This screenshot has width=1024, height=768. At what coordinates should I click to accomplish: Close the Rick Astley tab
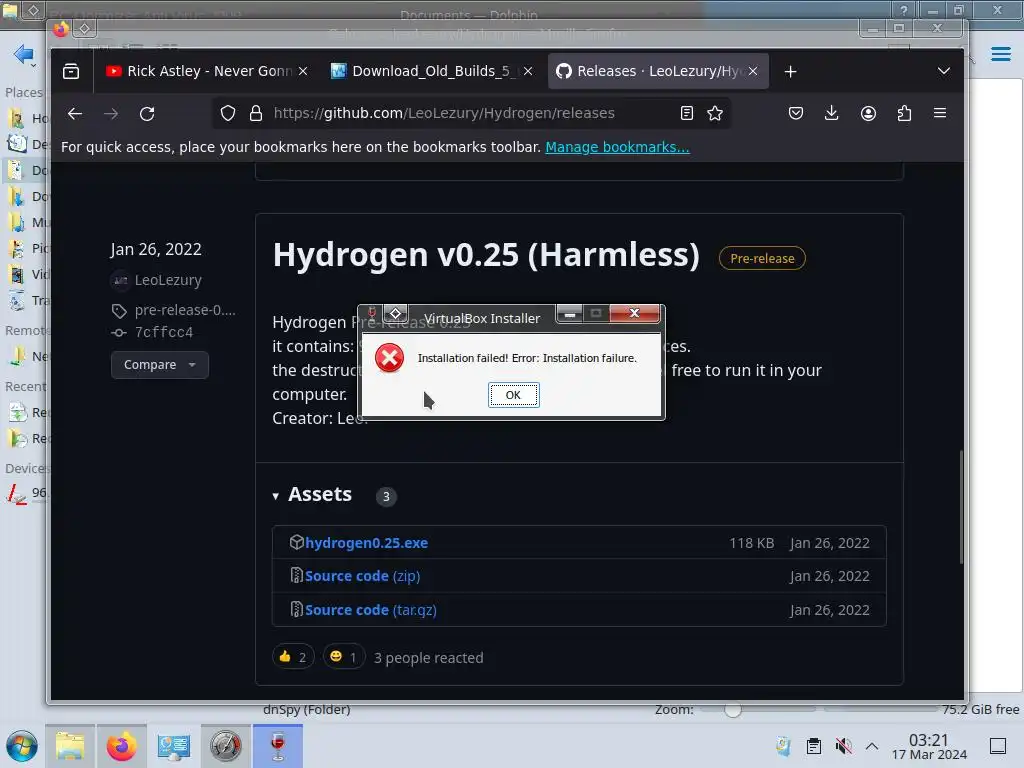click(x=303, y=71)
